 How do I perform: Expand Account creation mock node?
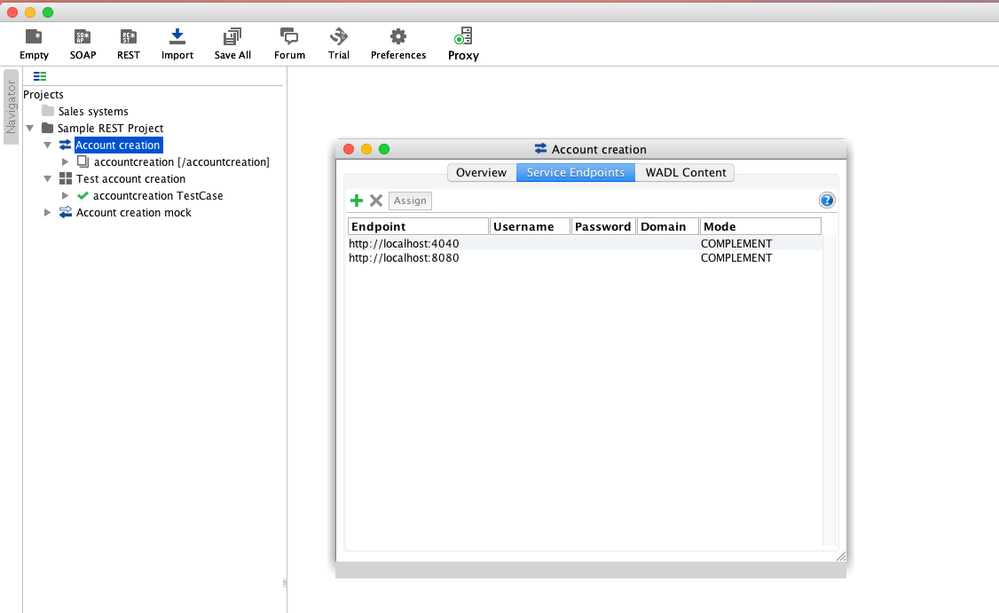(47, 213)
